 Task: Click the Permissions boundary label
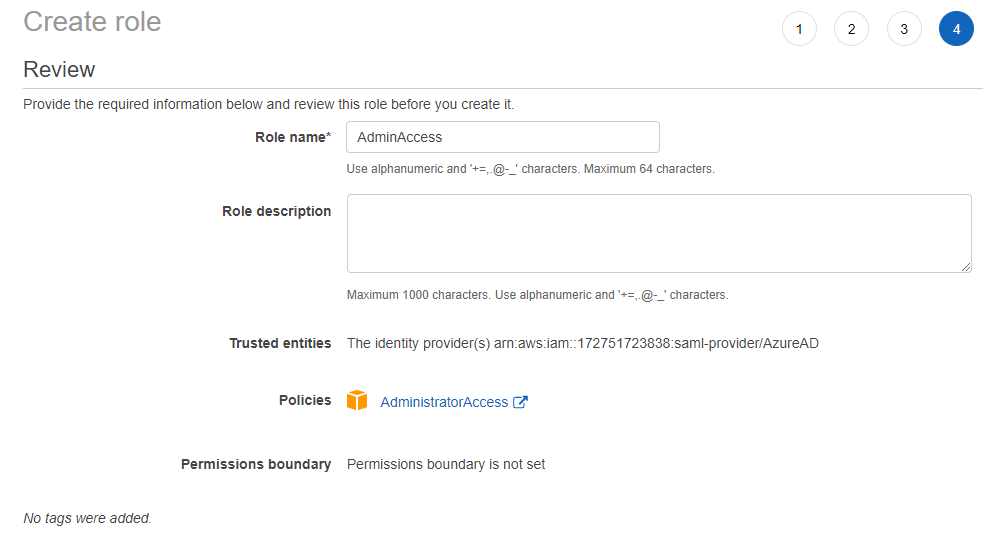[x=256, y=464]
